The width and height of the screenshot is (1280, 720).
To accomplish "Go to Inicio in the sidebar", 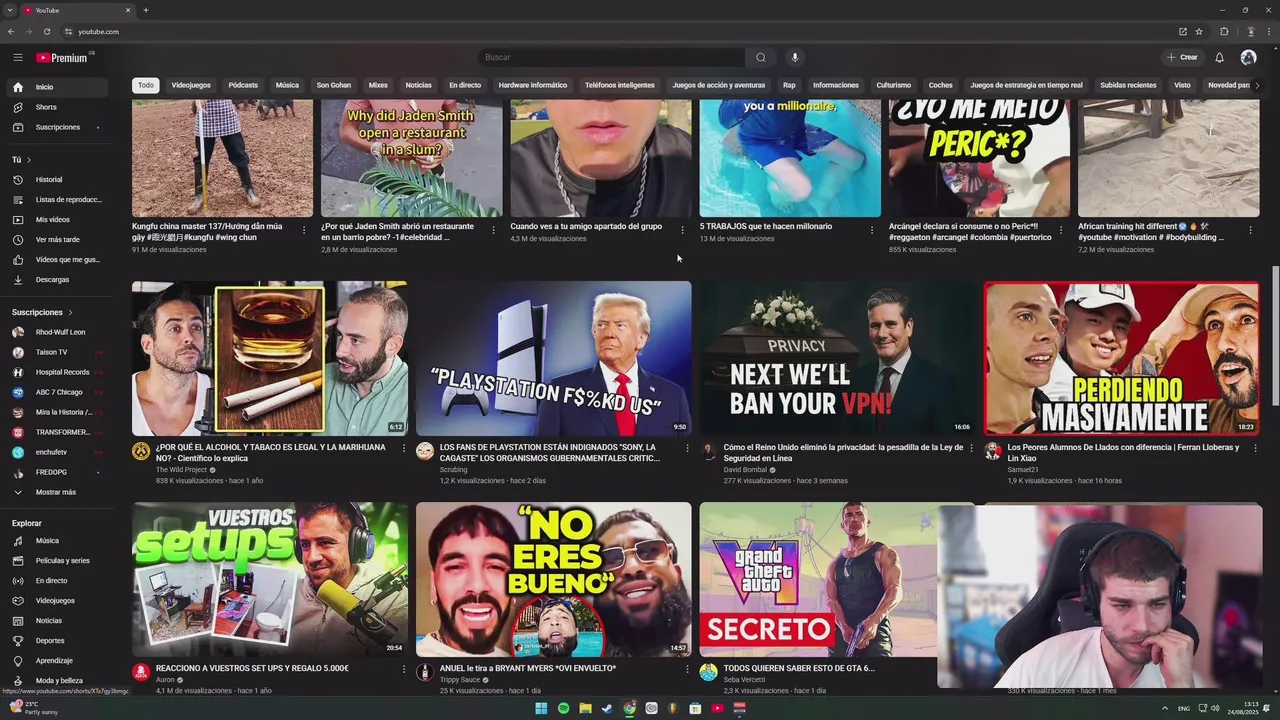I will 56,87.
